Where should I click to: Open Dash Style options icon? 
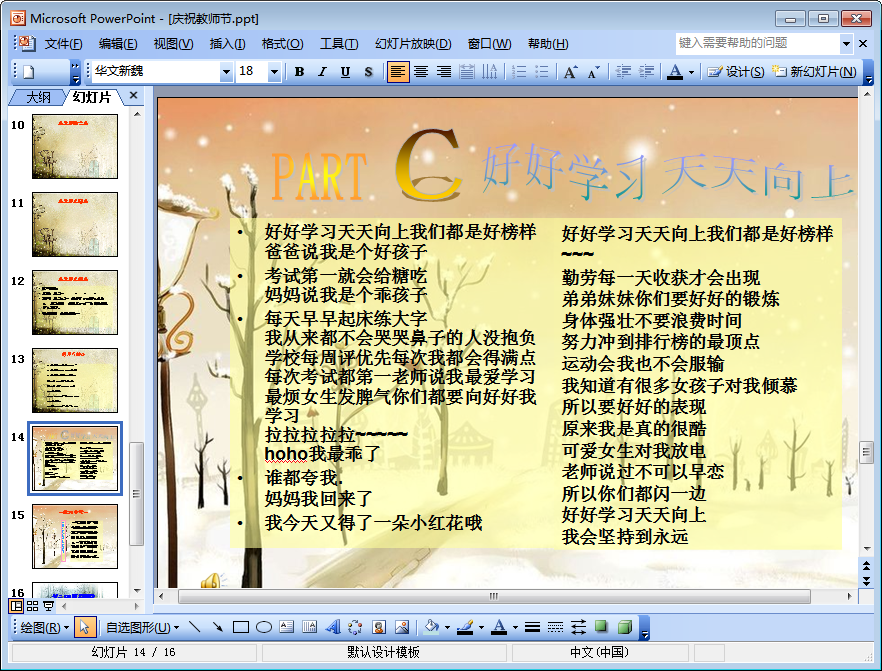(x=555, y=627)
